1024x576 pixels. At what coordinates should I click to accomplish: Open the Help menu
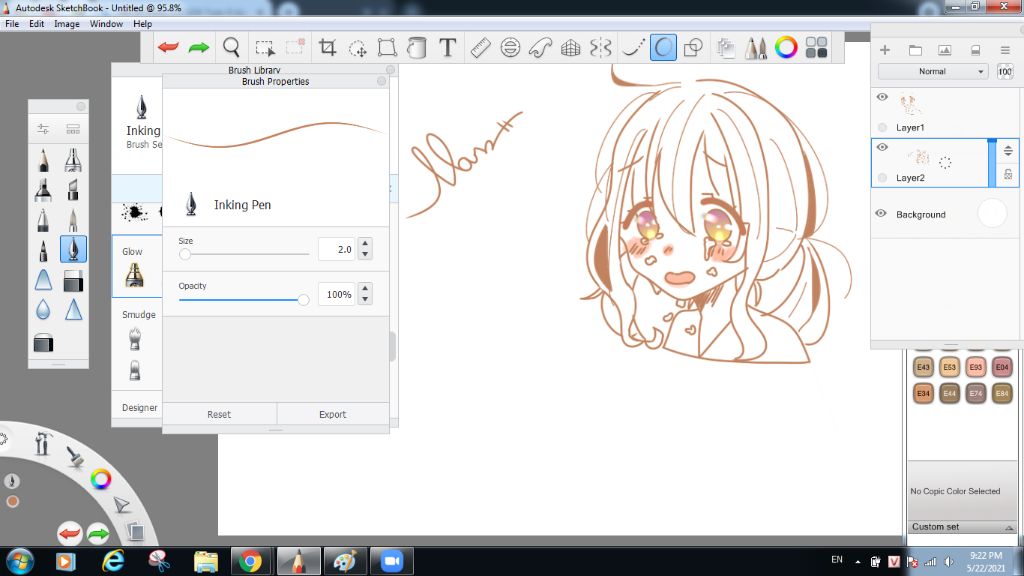tap(142, 24)
